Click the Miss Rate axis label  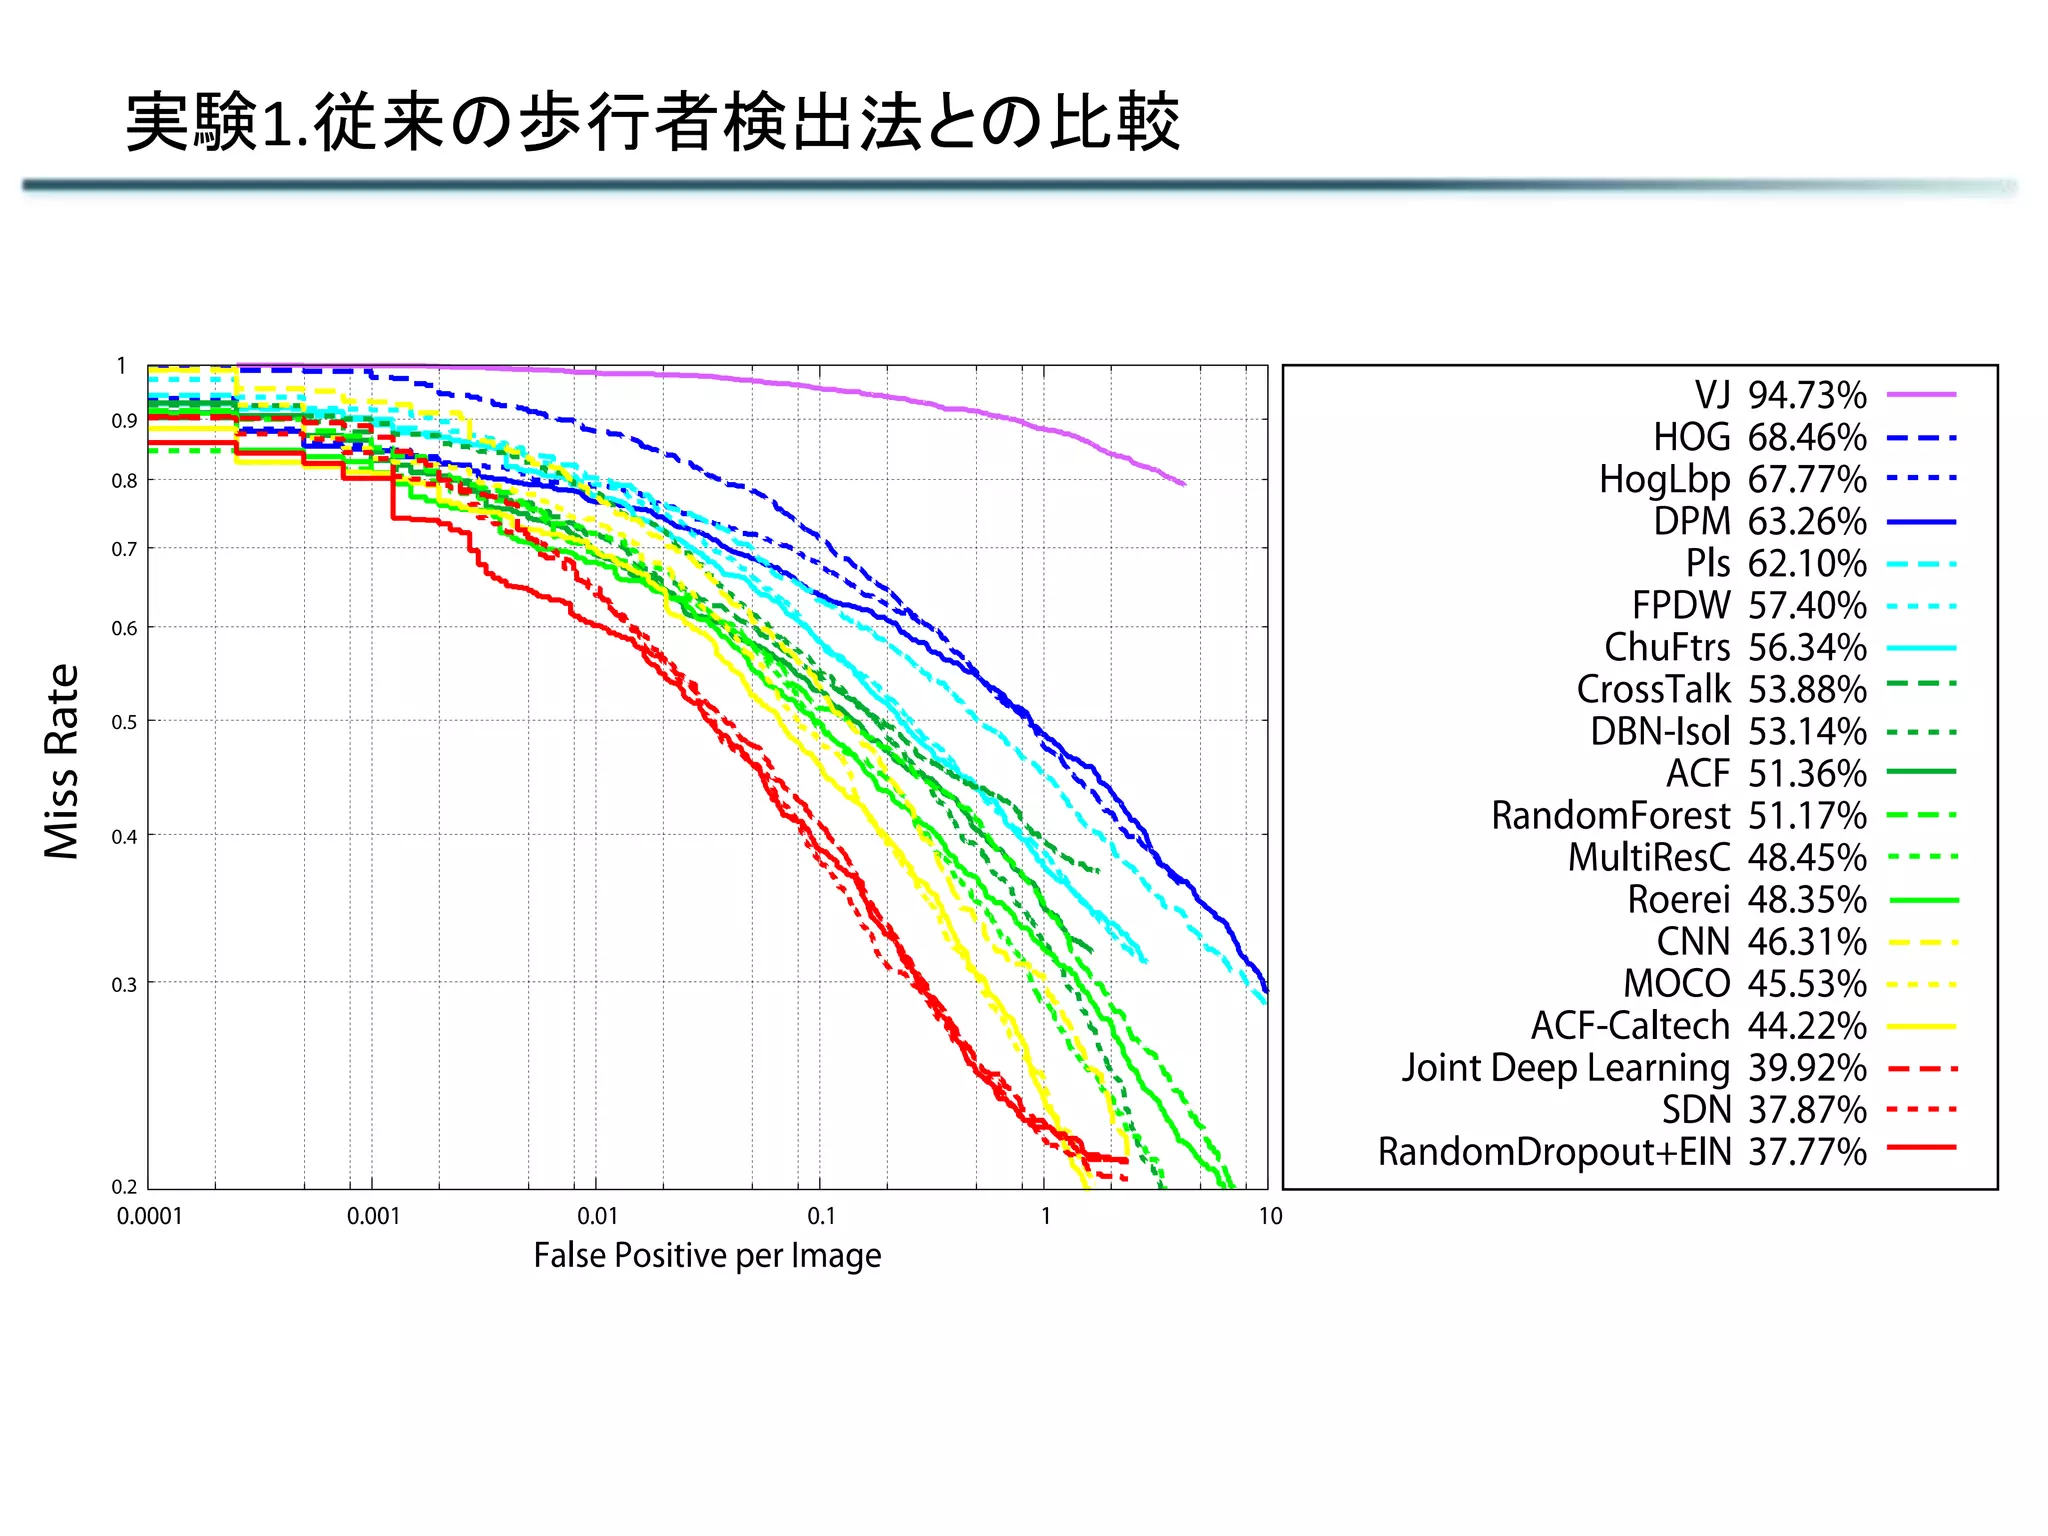(62, 762)
